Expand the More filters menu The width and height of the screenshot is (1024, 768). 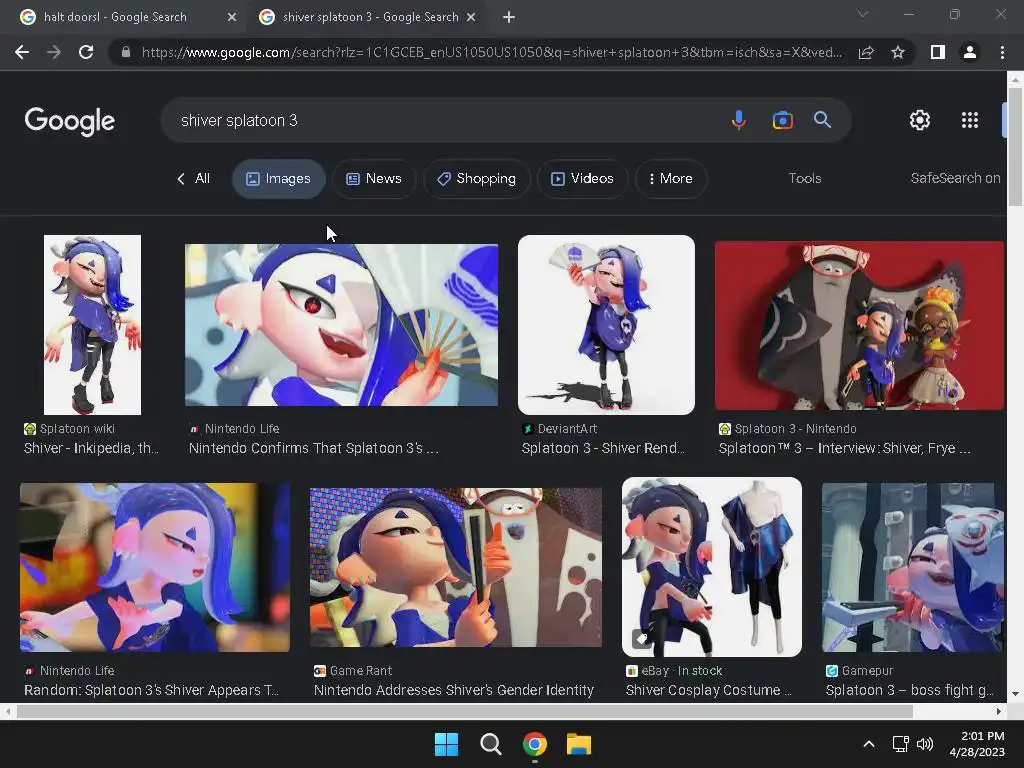coord(671,178)
